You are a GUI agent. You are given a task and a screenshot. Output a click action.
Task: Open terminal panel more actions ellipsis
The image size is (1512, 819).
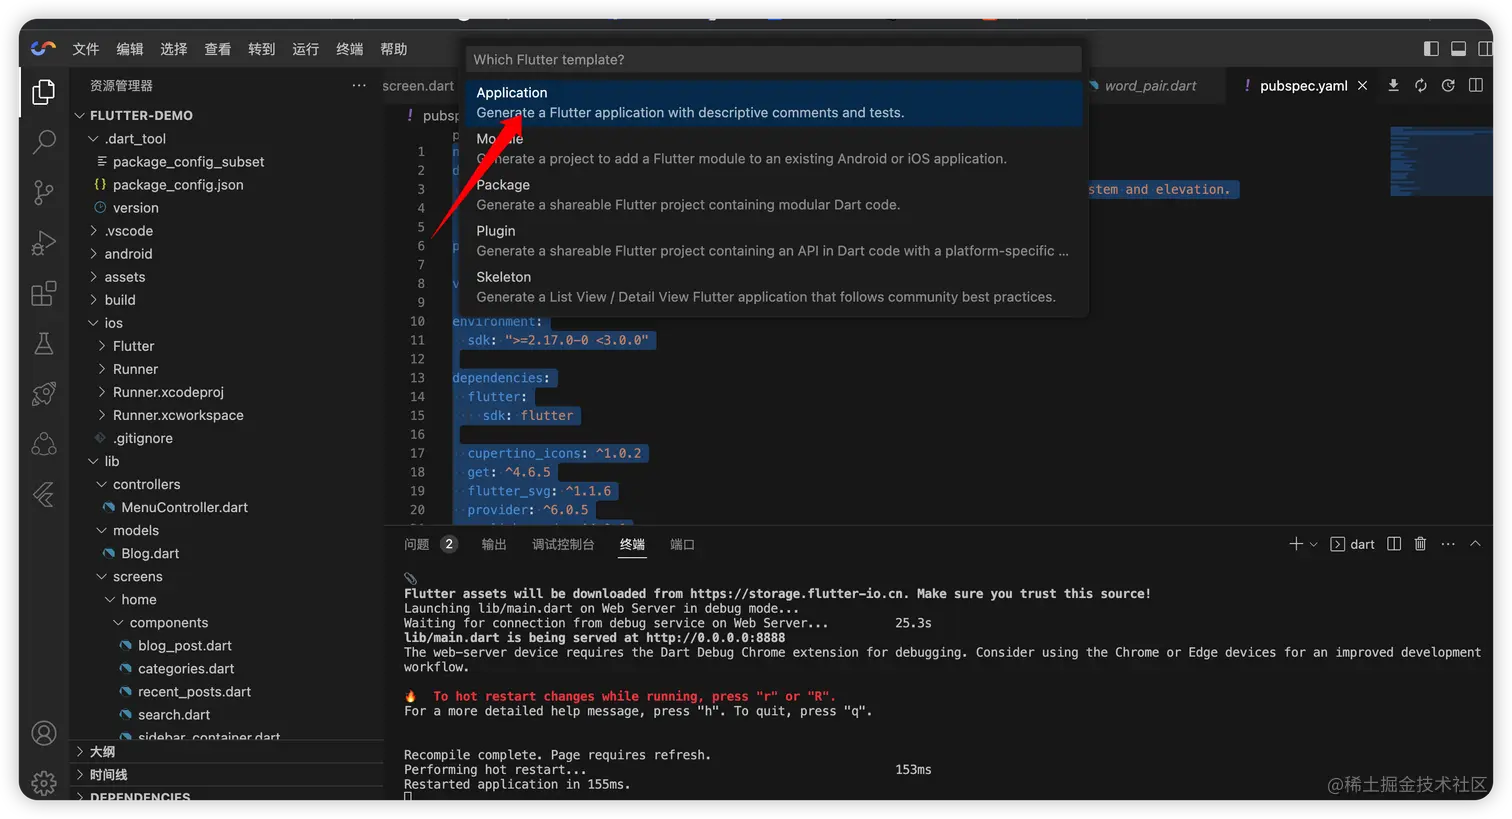[1448, 544]
